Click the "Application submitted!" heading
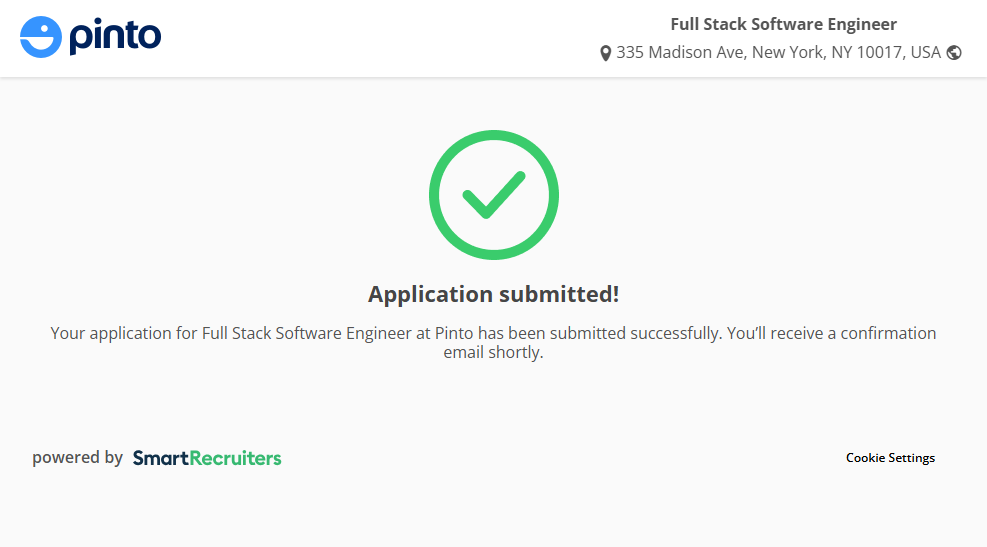 494,294
